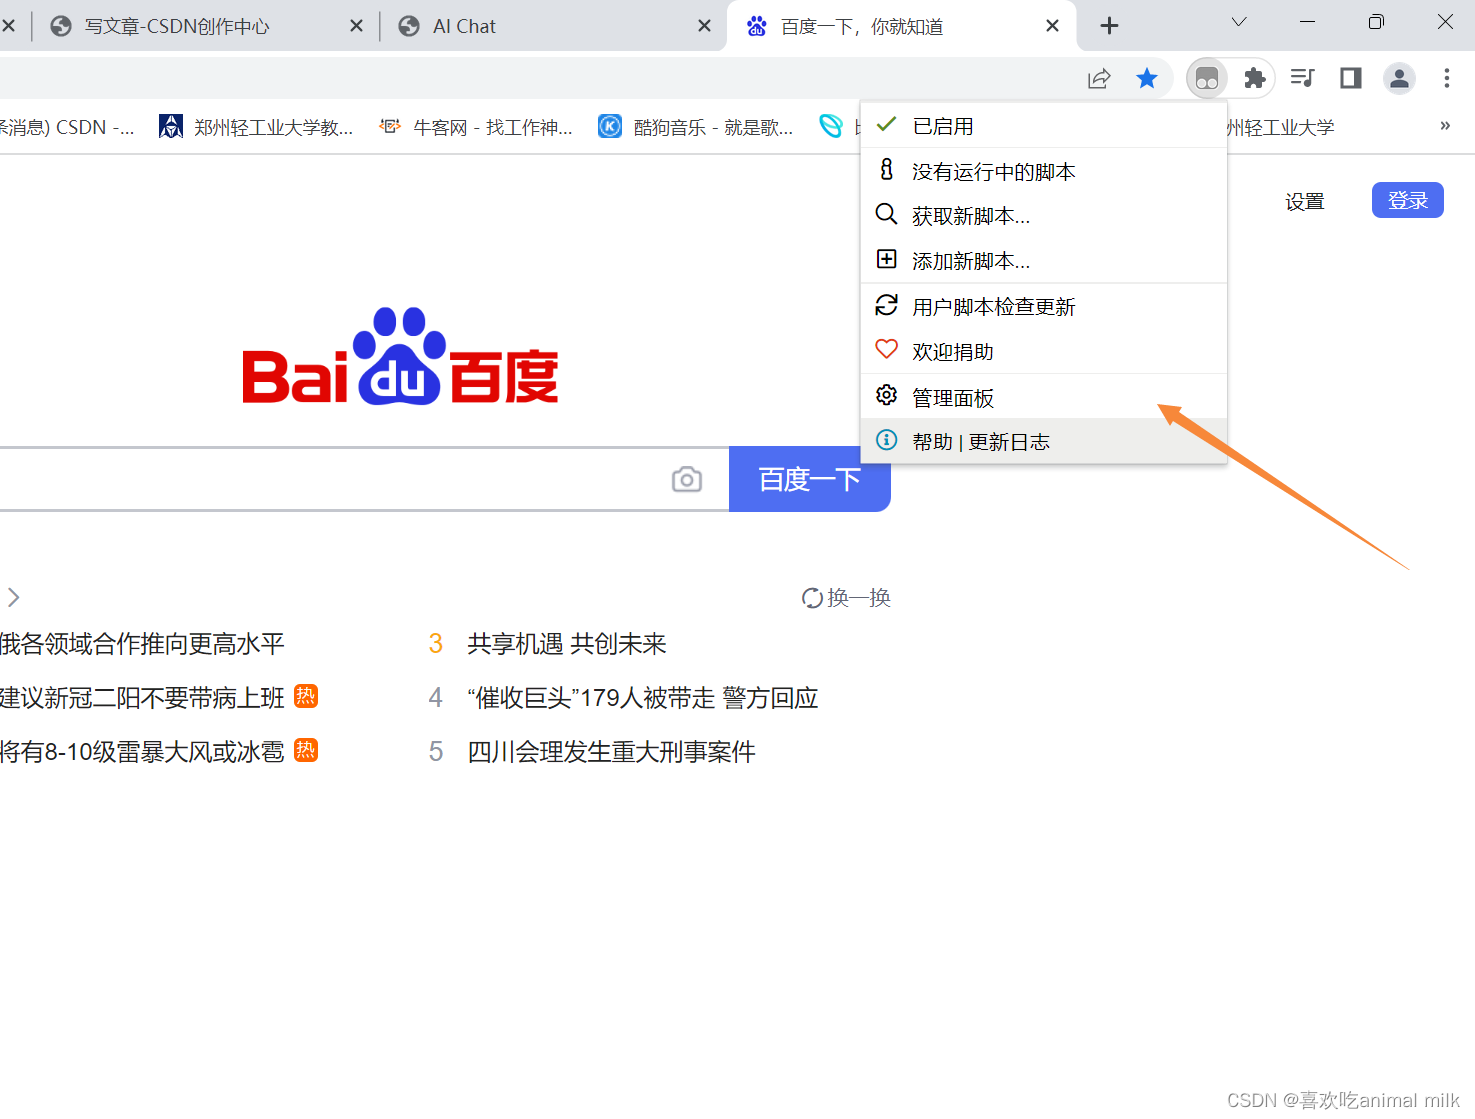This screenshot has width=1475, height=1119.
Task: Open the 牛客网 - 找工作神... bookmark
Action: click(476, 127)
